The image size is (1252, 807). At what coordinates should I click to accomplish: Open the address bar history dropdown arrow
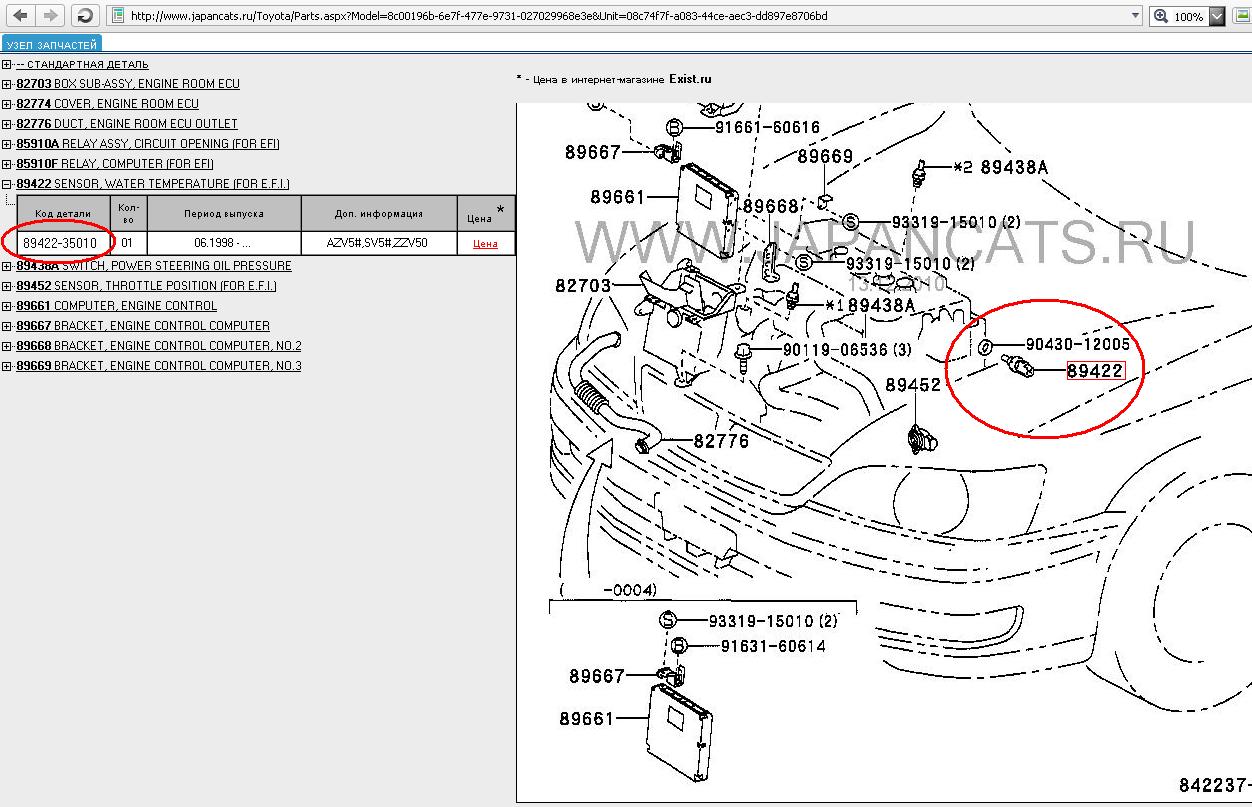click(1135, 16)
